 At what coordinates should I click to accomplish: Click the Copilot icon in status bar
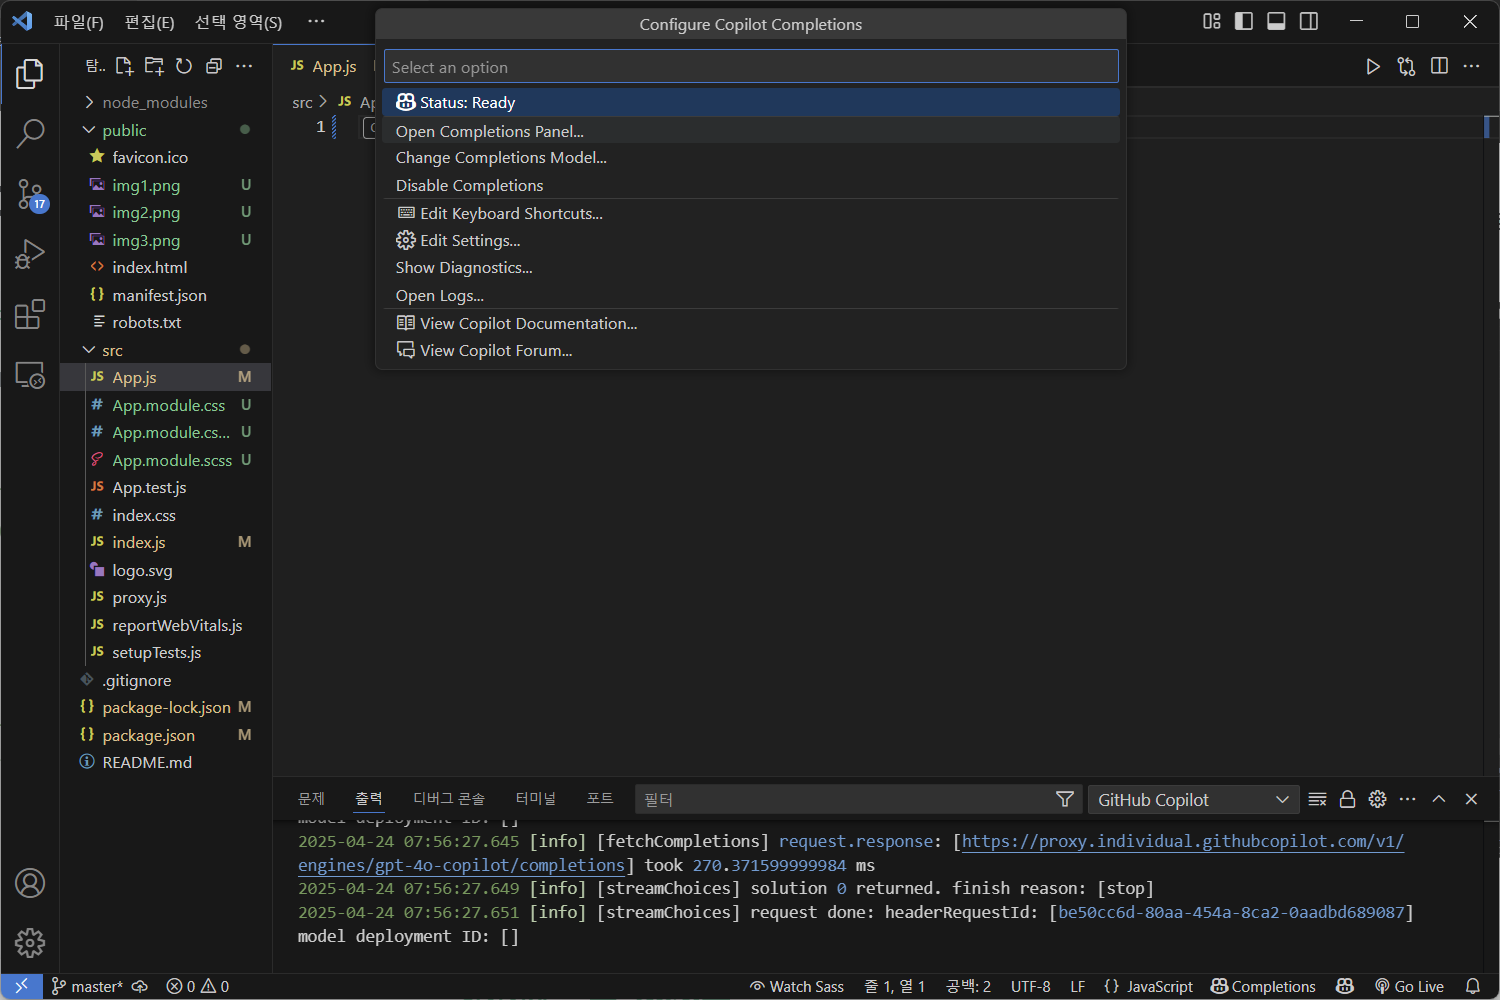pos(1345,986)
